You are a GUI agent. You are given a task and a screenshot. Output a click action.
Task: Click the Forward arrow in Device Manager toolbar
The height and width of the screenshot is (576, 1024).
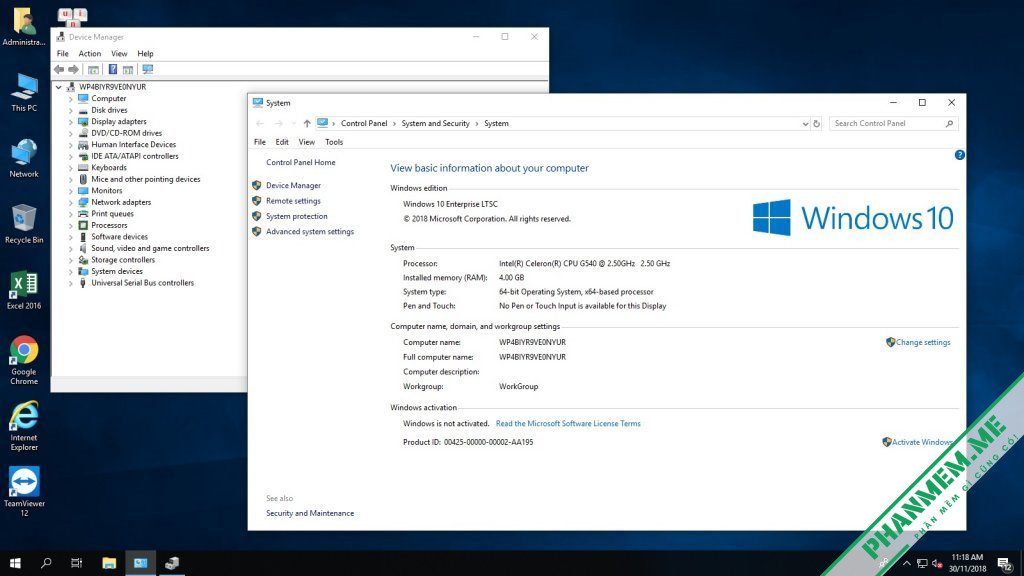coord(73,69)
